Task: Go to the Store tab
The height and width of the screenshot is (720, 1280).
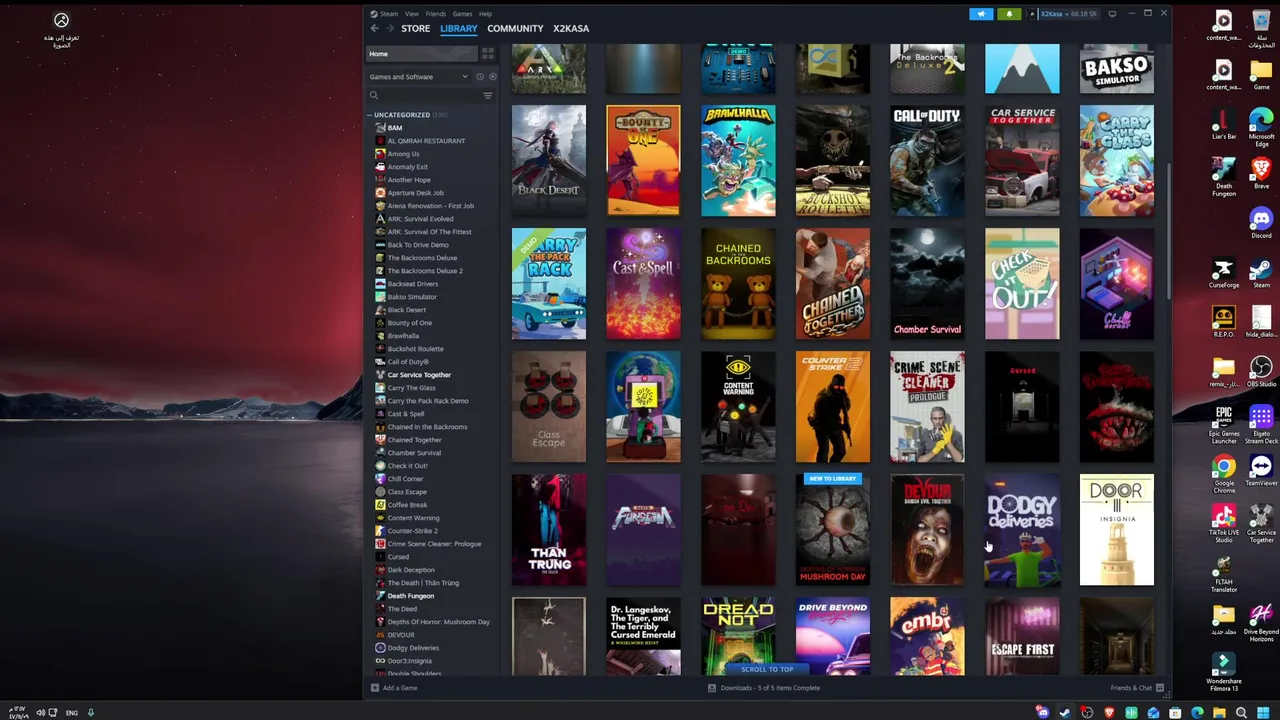Action: (x=416, y=29)
